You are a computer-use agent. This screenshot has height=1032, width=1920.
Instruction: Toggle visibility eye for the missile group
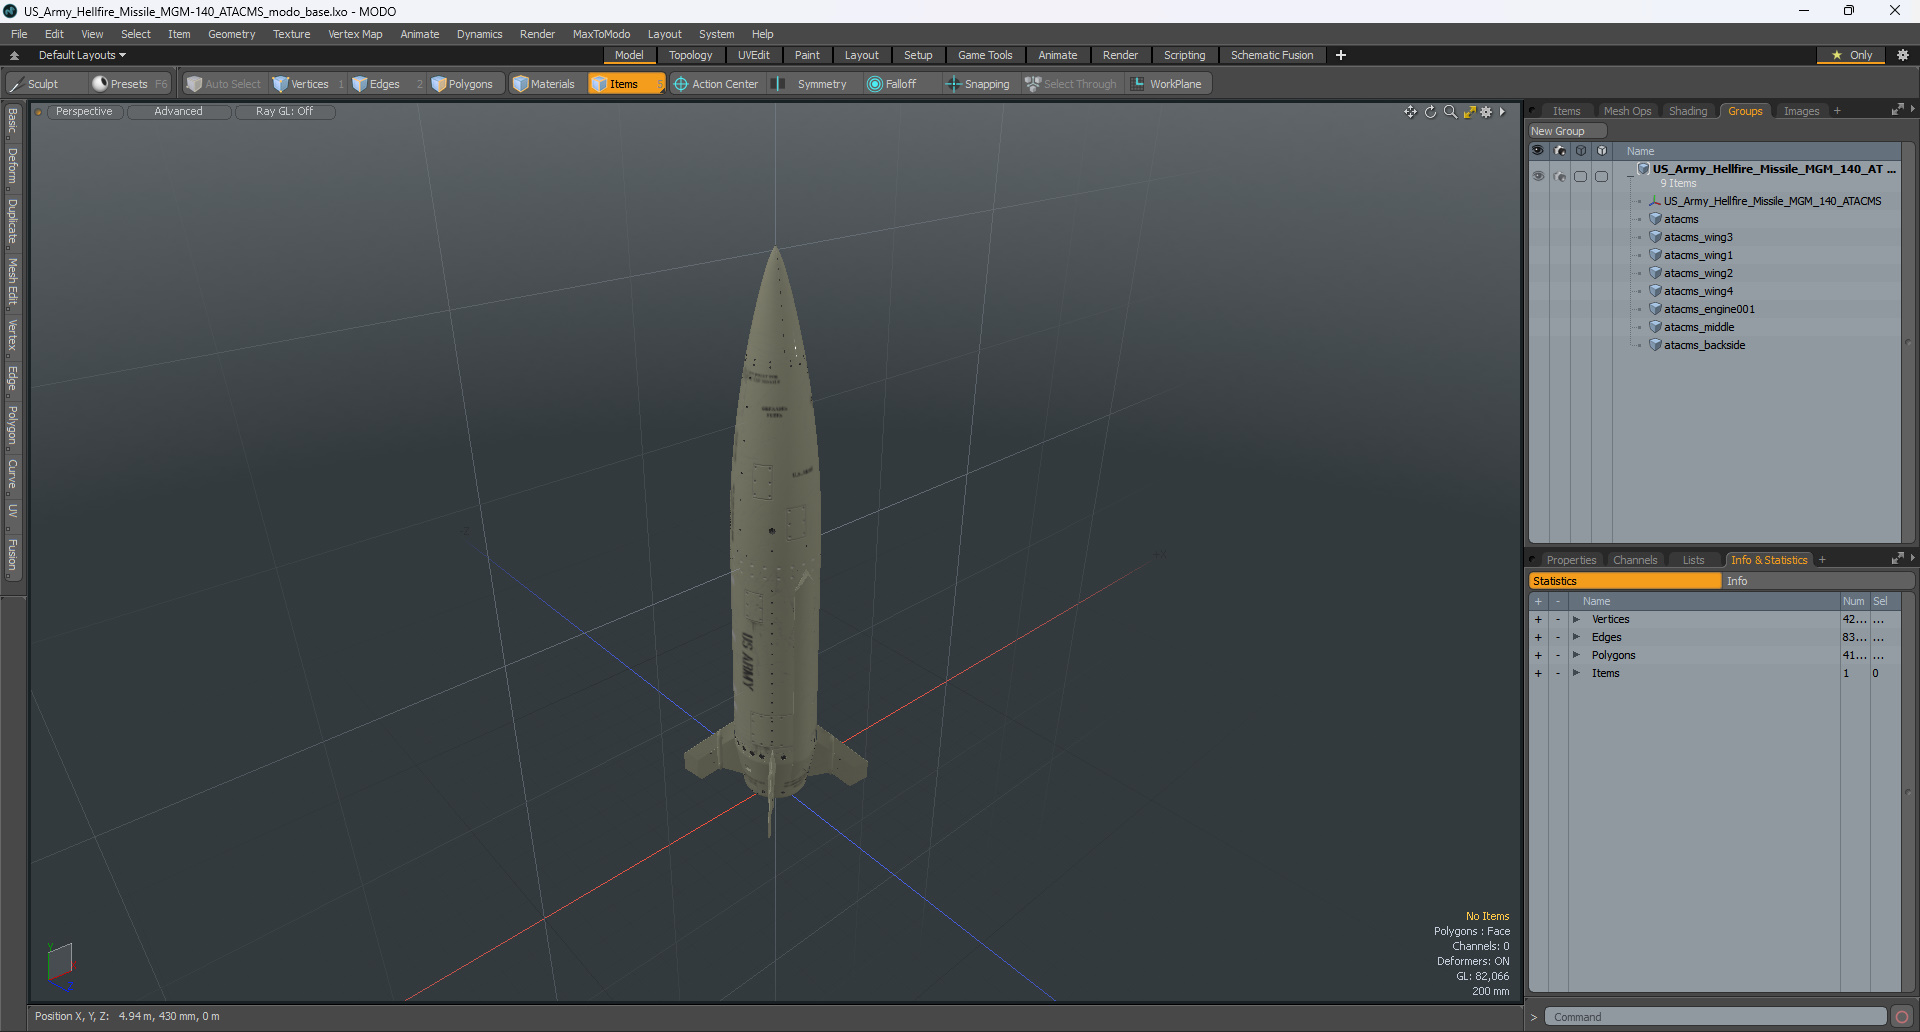click(1538, 176)
